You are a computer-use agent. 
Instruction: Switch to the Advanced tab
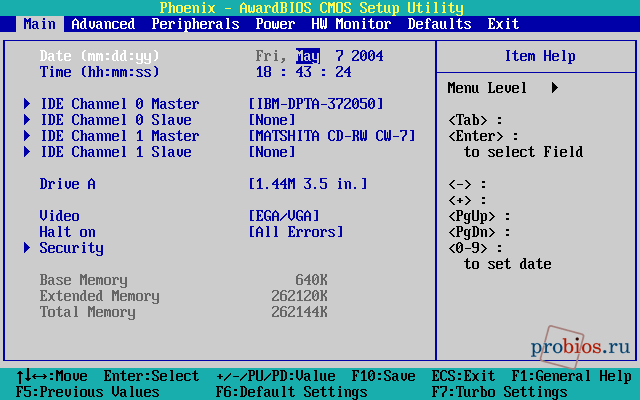tap(103, 24)
